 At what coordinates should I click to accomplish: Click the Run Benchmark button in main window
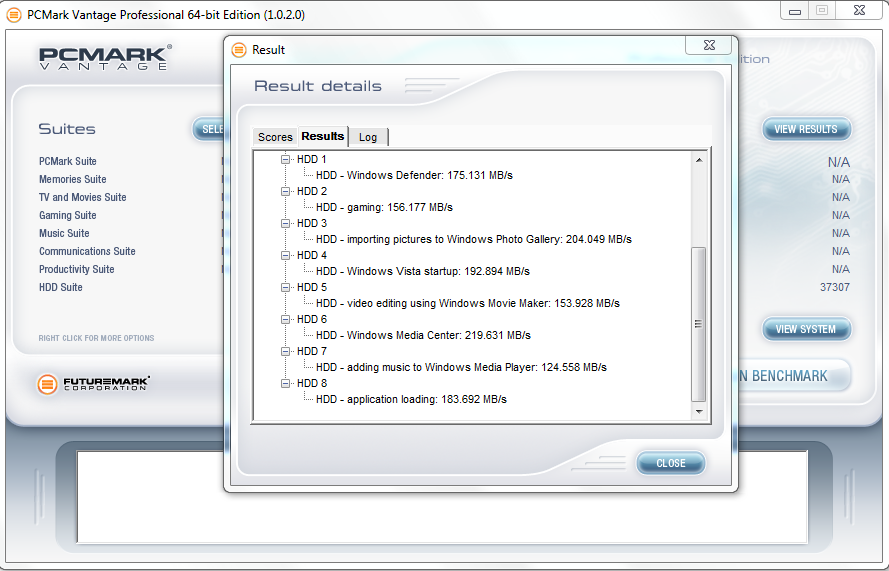pyautogui.click(x=793, y=376)
